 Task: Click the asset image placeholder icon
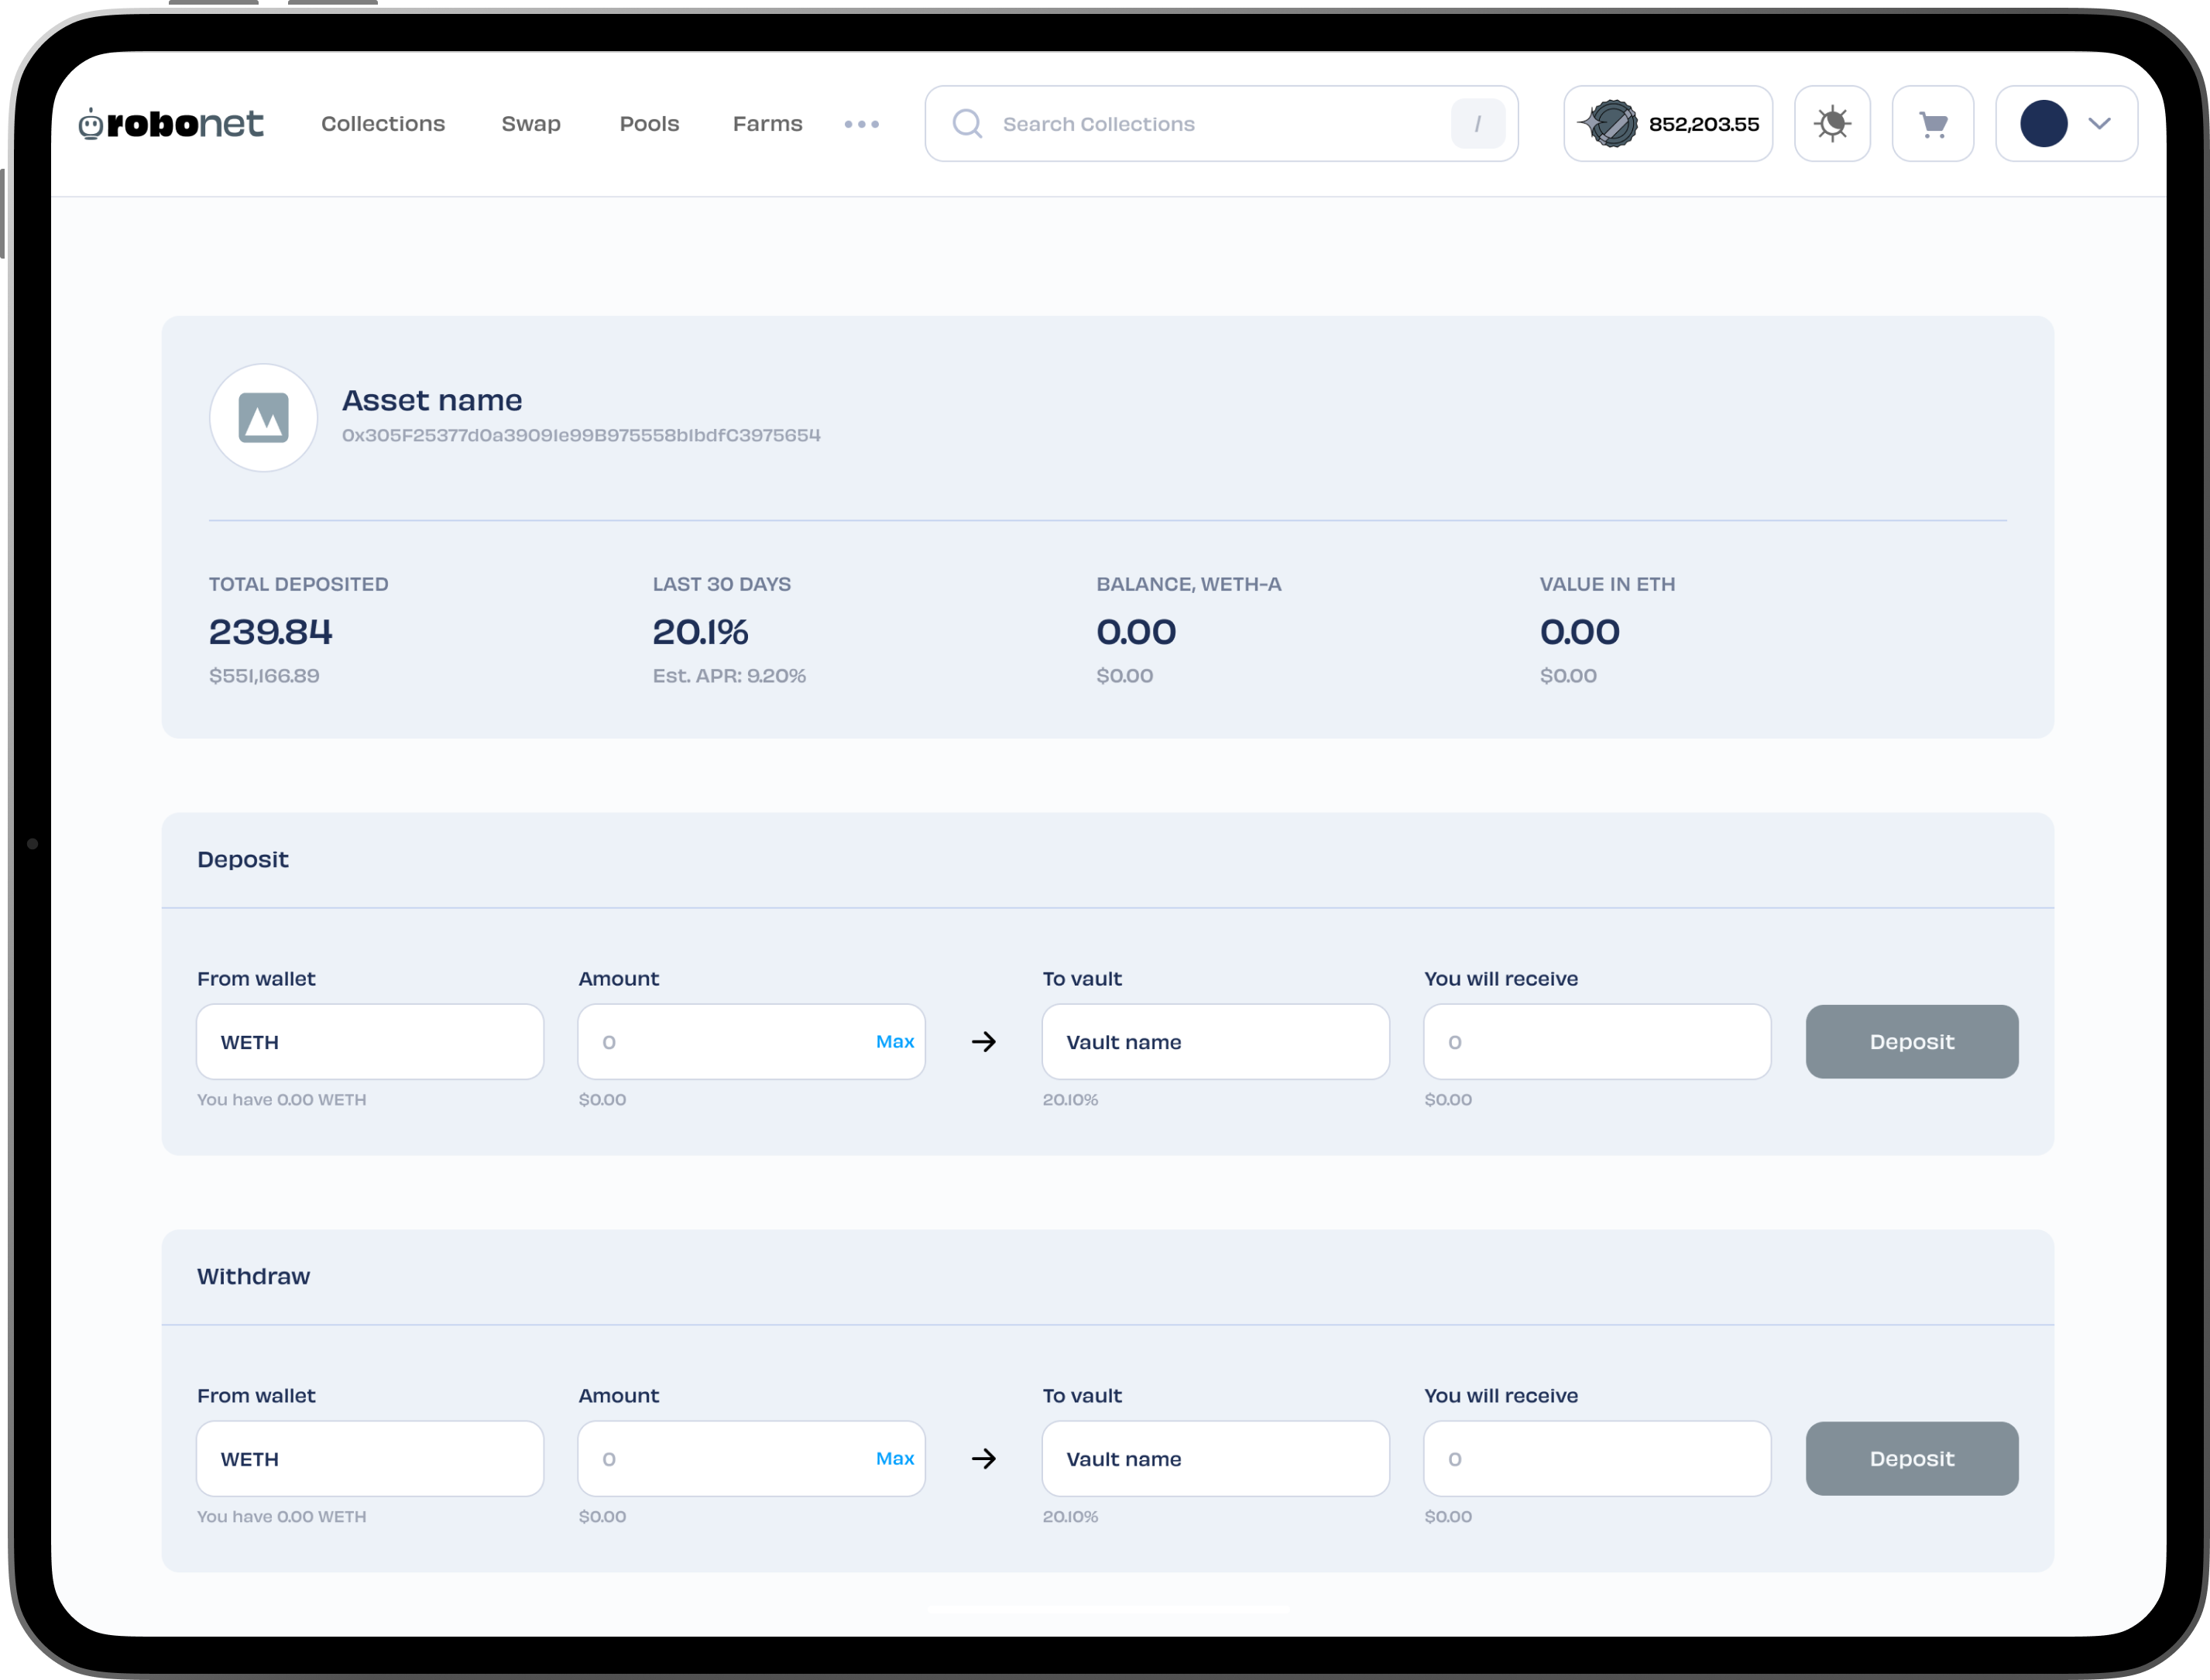263,418
